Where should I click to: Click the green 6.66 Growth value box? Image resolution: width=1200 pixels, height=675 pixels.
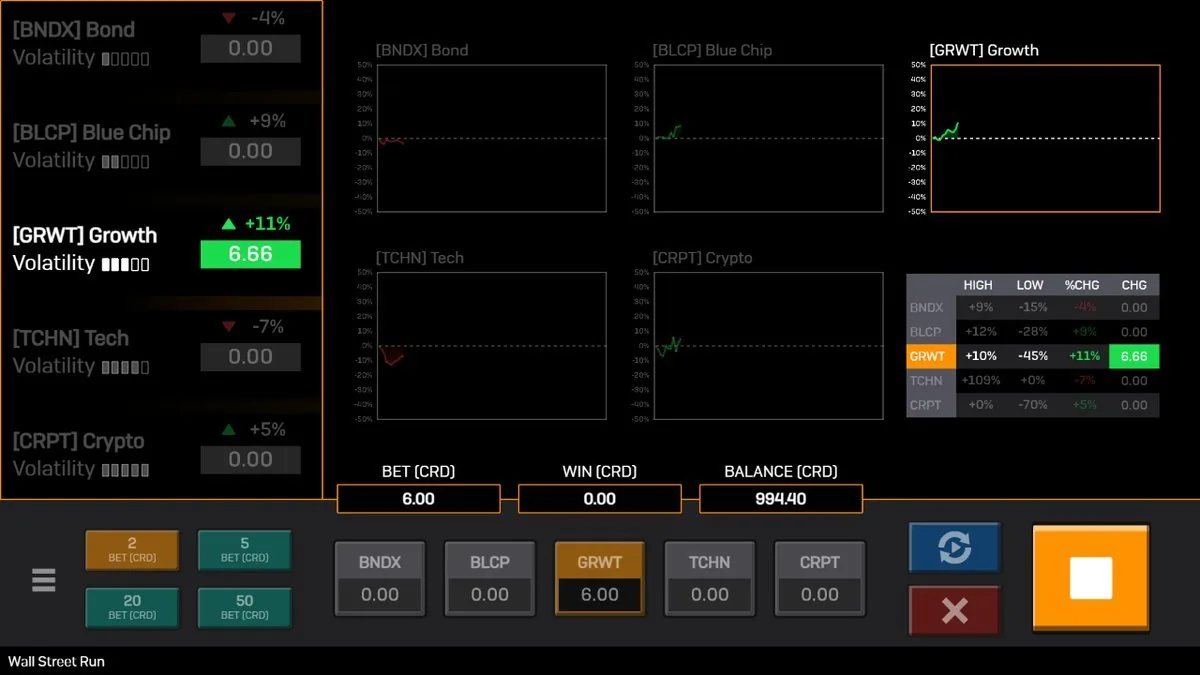point(250,254)
